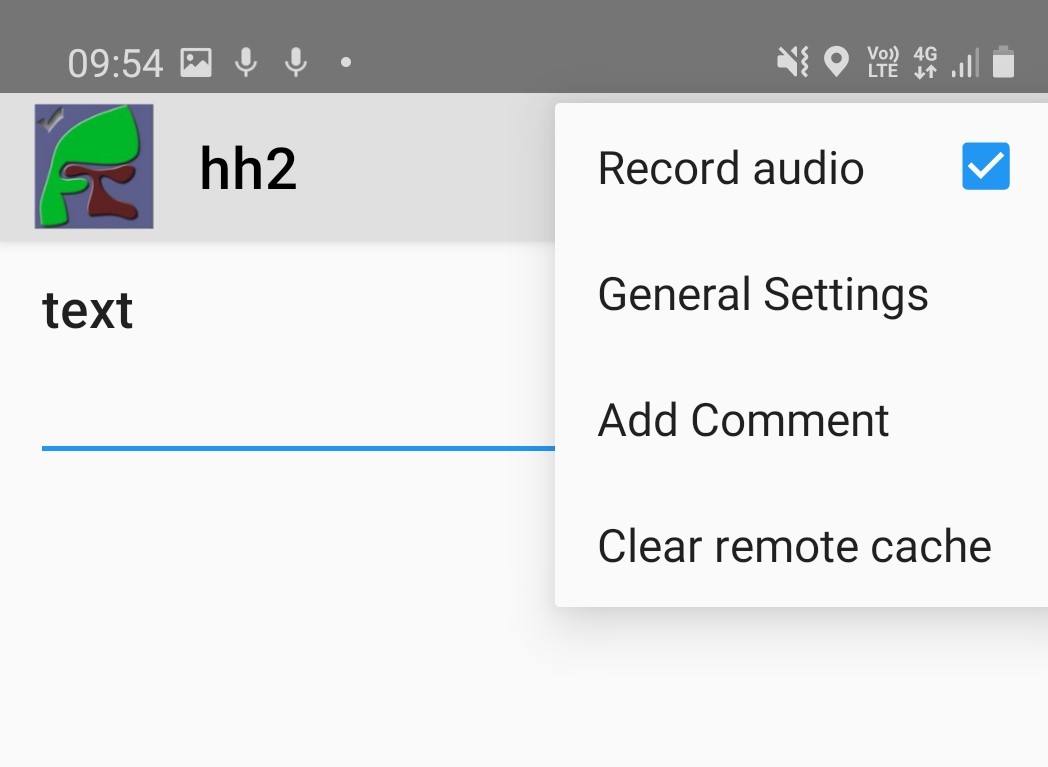The image size is (1048, 767).
Task: Tap the small dot notification indicator
Action: (346, 62)
